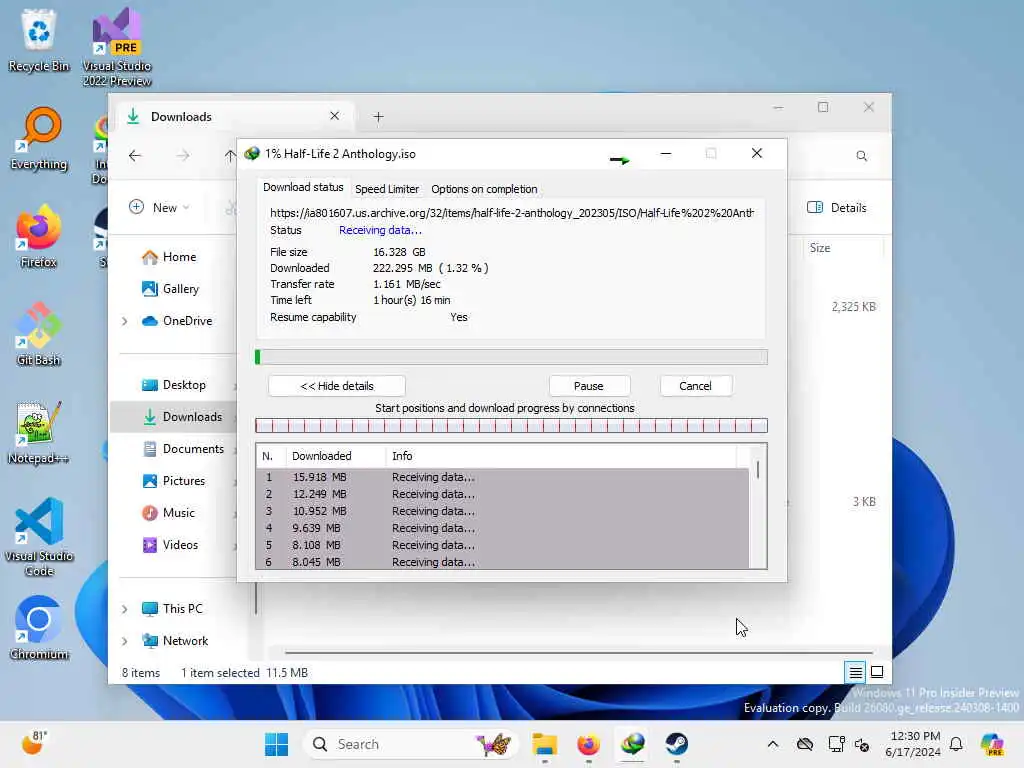The image size is (1024, 768).
Task: Open Notepad++ desktop shortcut
Action: pos(39,432)
